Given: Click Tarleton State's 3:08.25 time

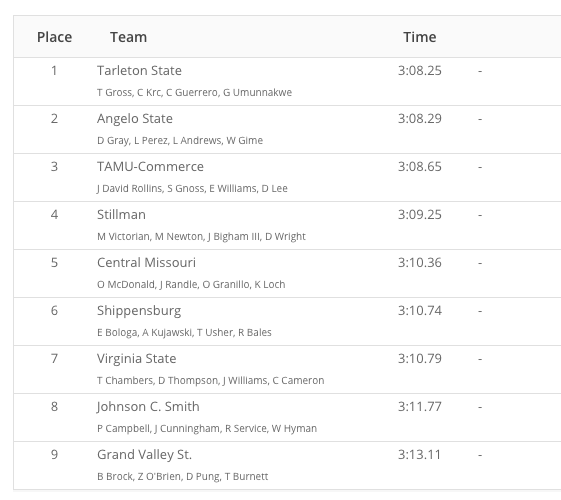Looking at the screenshot, I should click(x=420, y=70).
